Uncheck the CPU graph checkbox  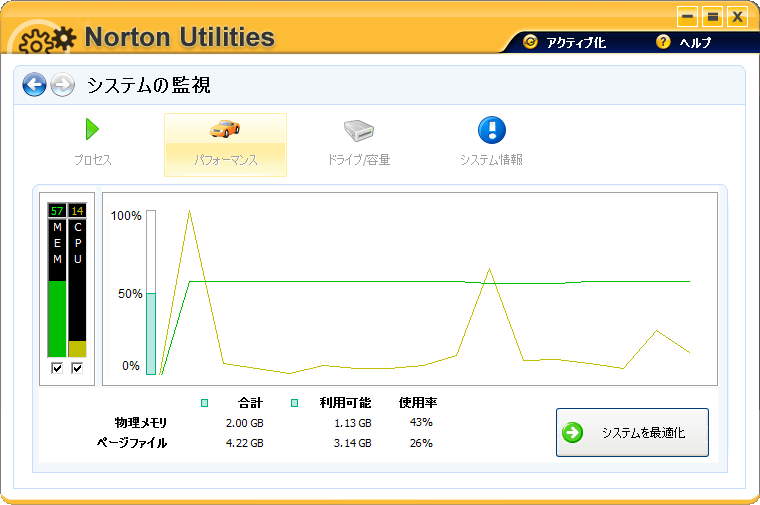pos(77,368)
